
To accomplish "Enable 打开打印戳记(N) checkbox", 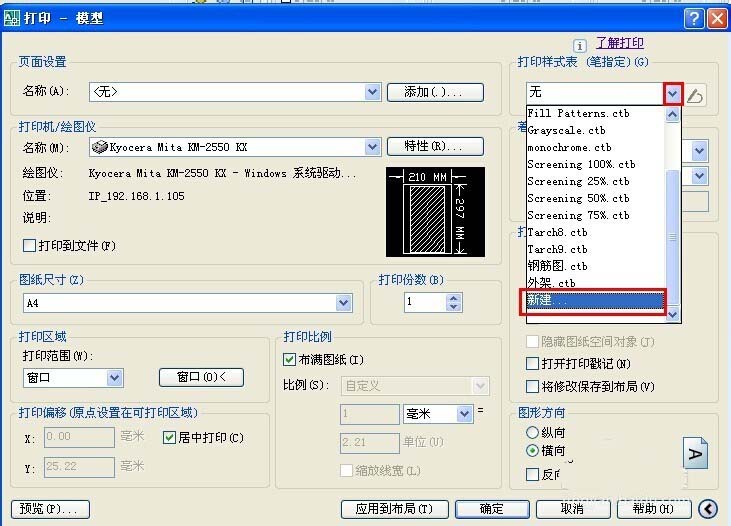I will (532, 363).
